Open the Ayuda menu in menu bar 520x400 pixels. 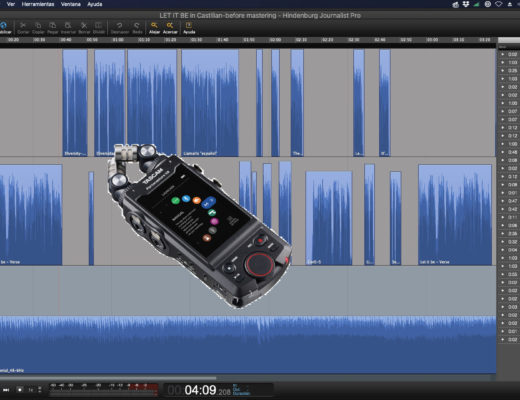tap(95, 4)
